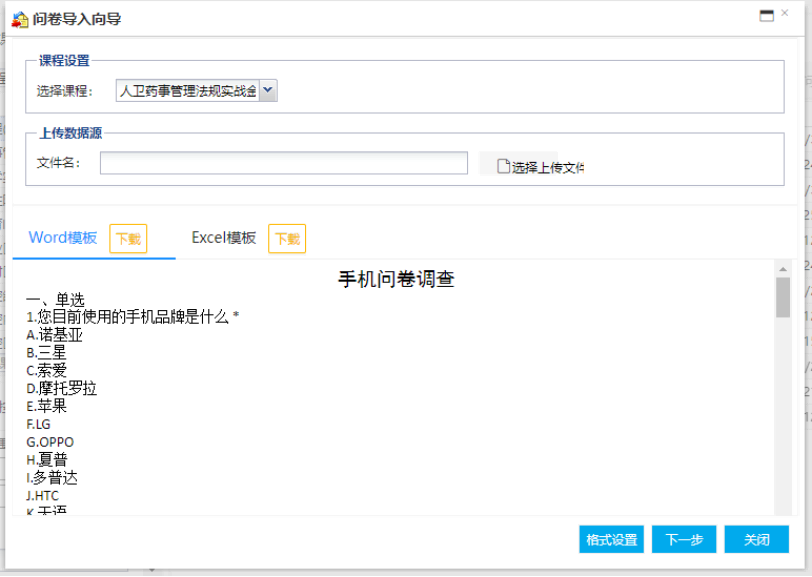This screenshot has height=577, width=812.
Task: Click the 手机问卷调查 title in the preview
Action: coord(396,279)
